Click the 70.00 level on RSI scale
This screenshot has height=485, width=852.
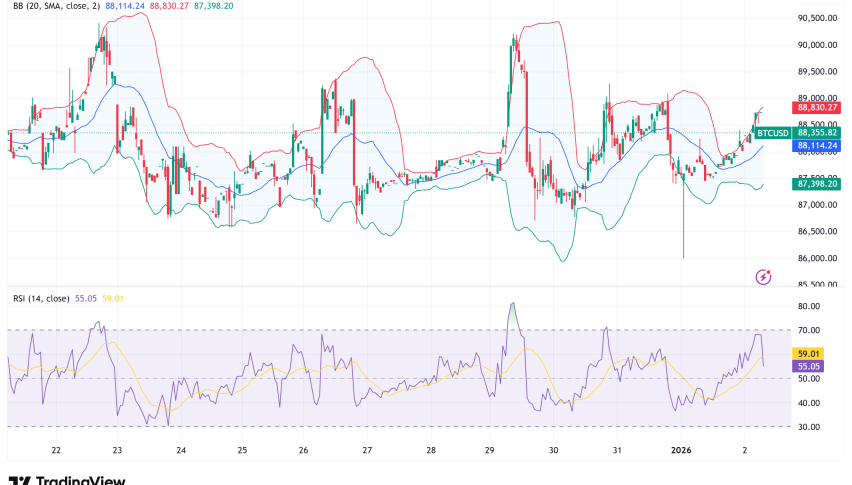pos(811,330)
